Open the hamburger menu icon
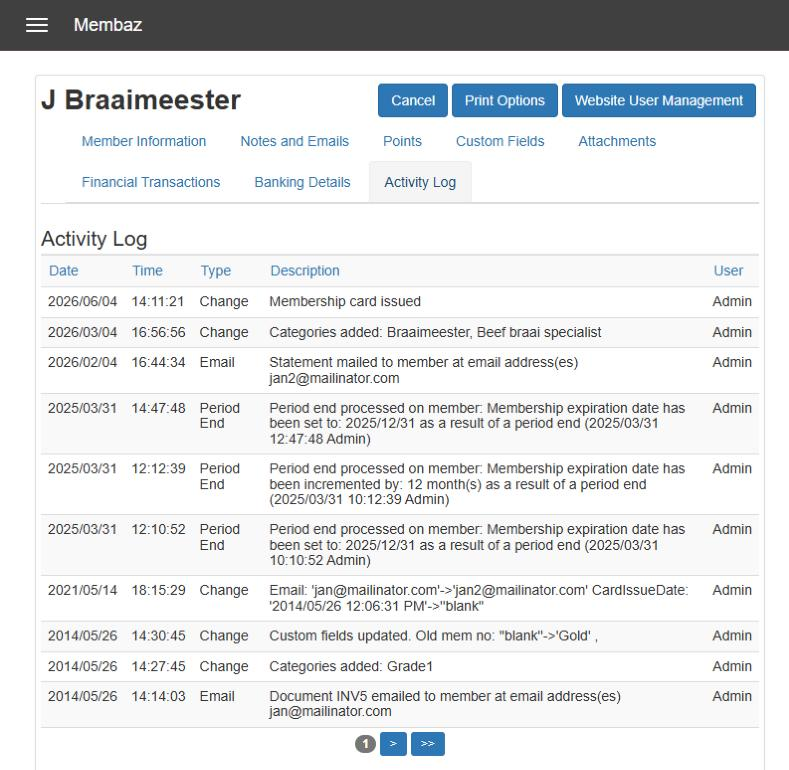 point(37,25)
